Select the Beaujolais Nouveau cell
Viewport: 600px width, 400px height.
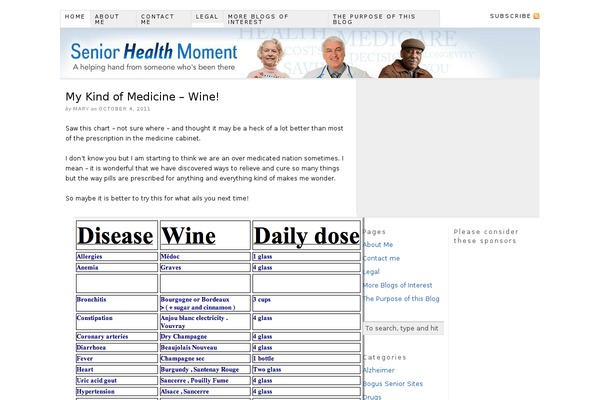click(205, 348)
